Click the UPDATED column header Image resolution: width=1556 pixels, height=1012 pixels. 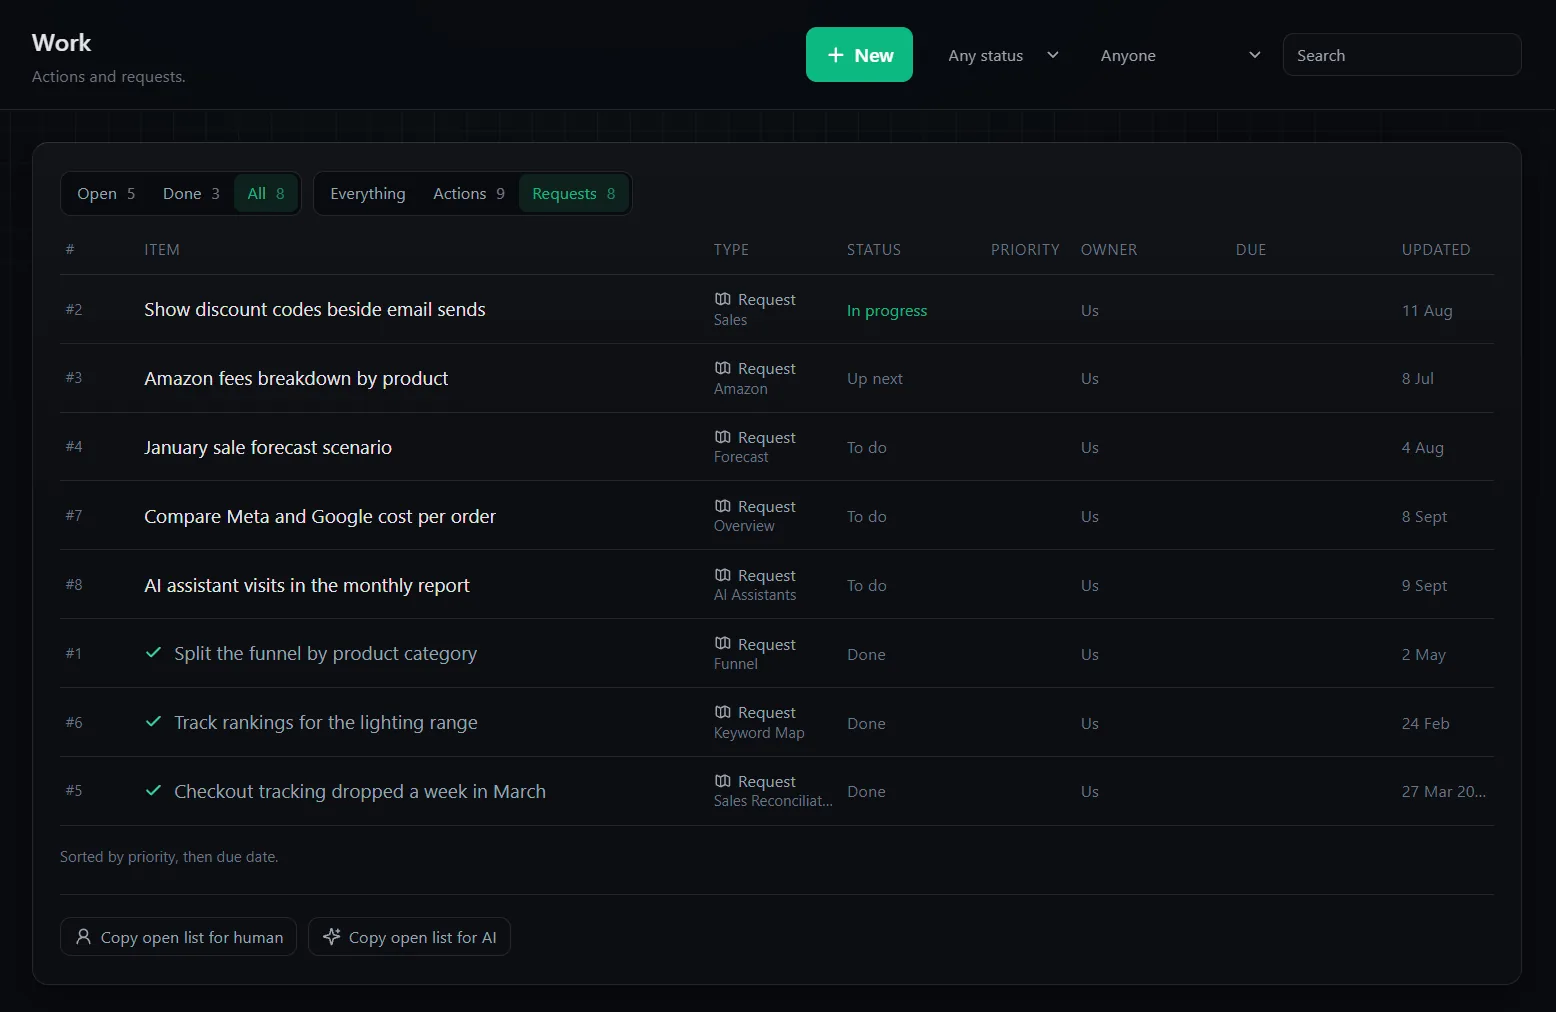(x=1436, y=250)
